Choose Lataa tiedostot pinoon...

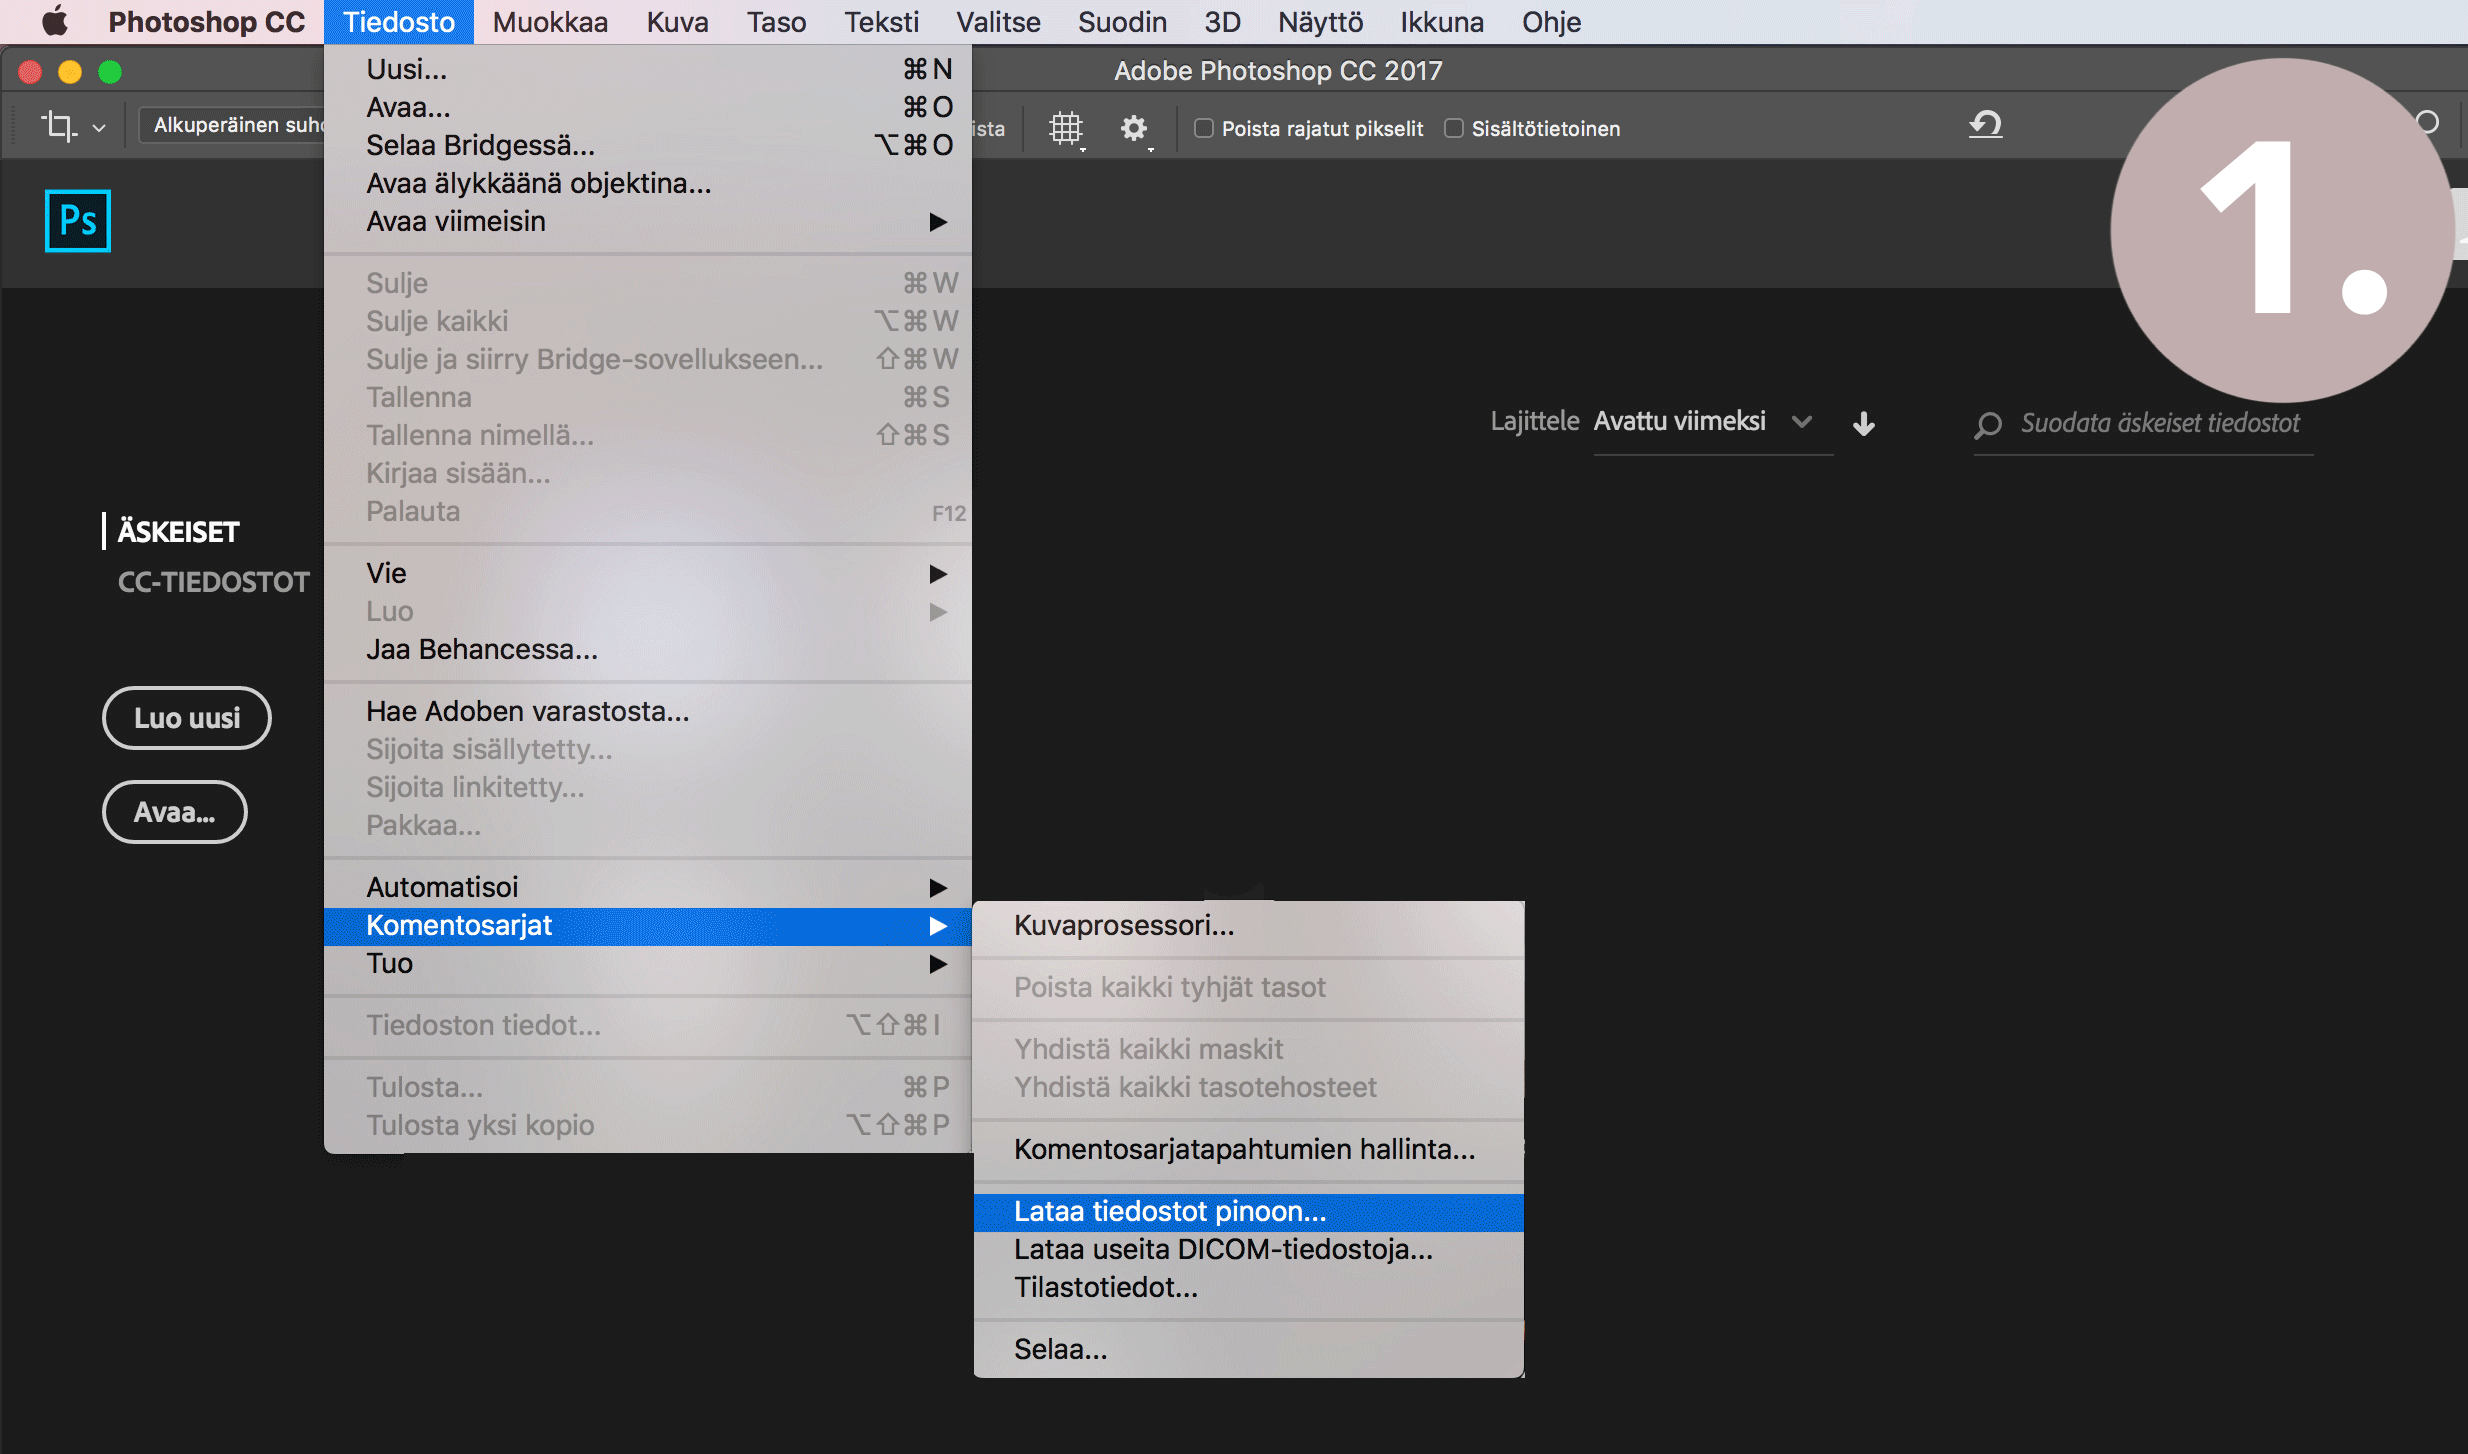1248,1211
